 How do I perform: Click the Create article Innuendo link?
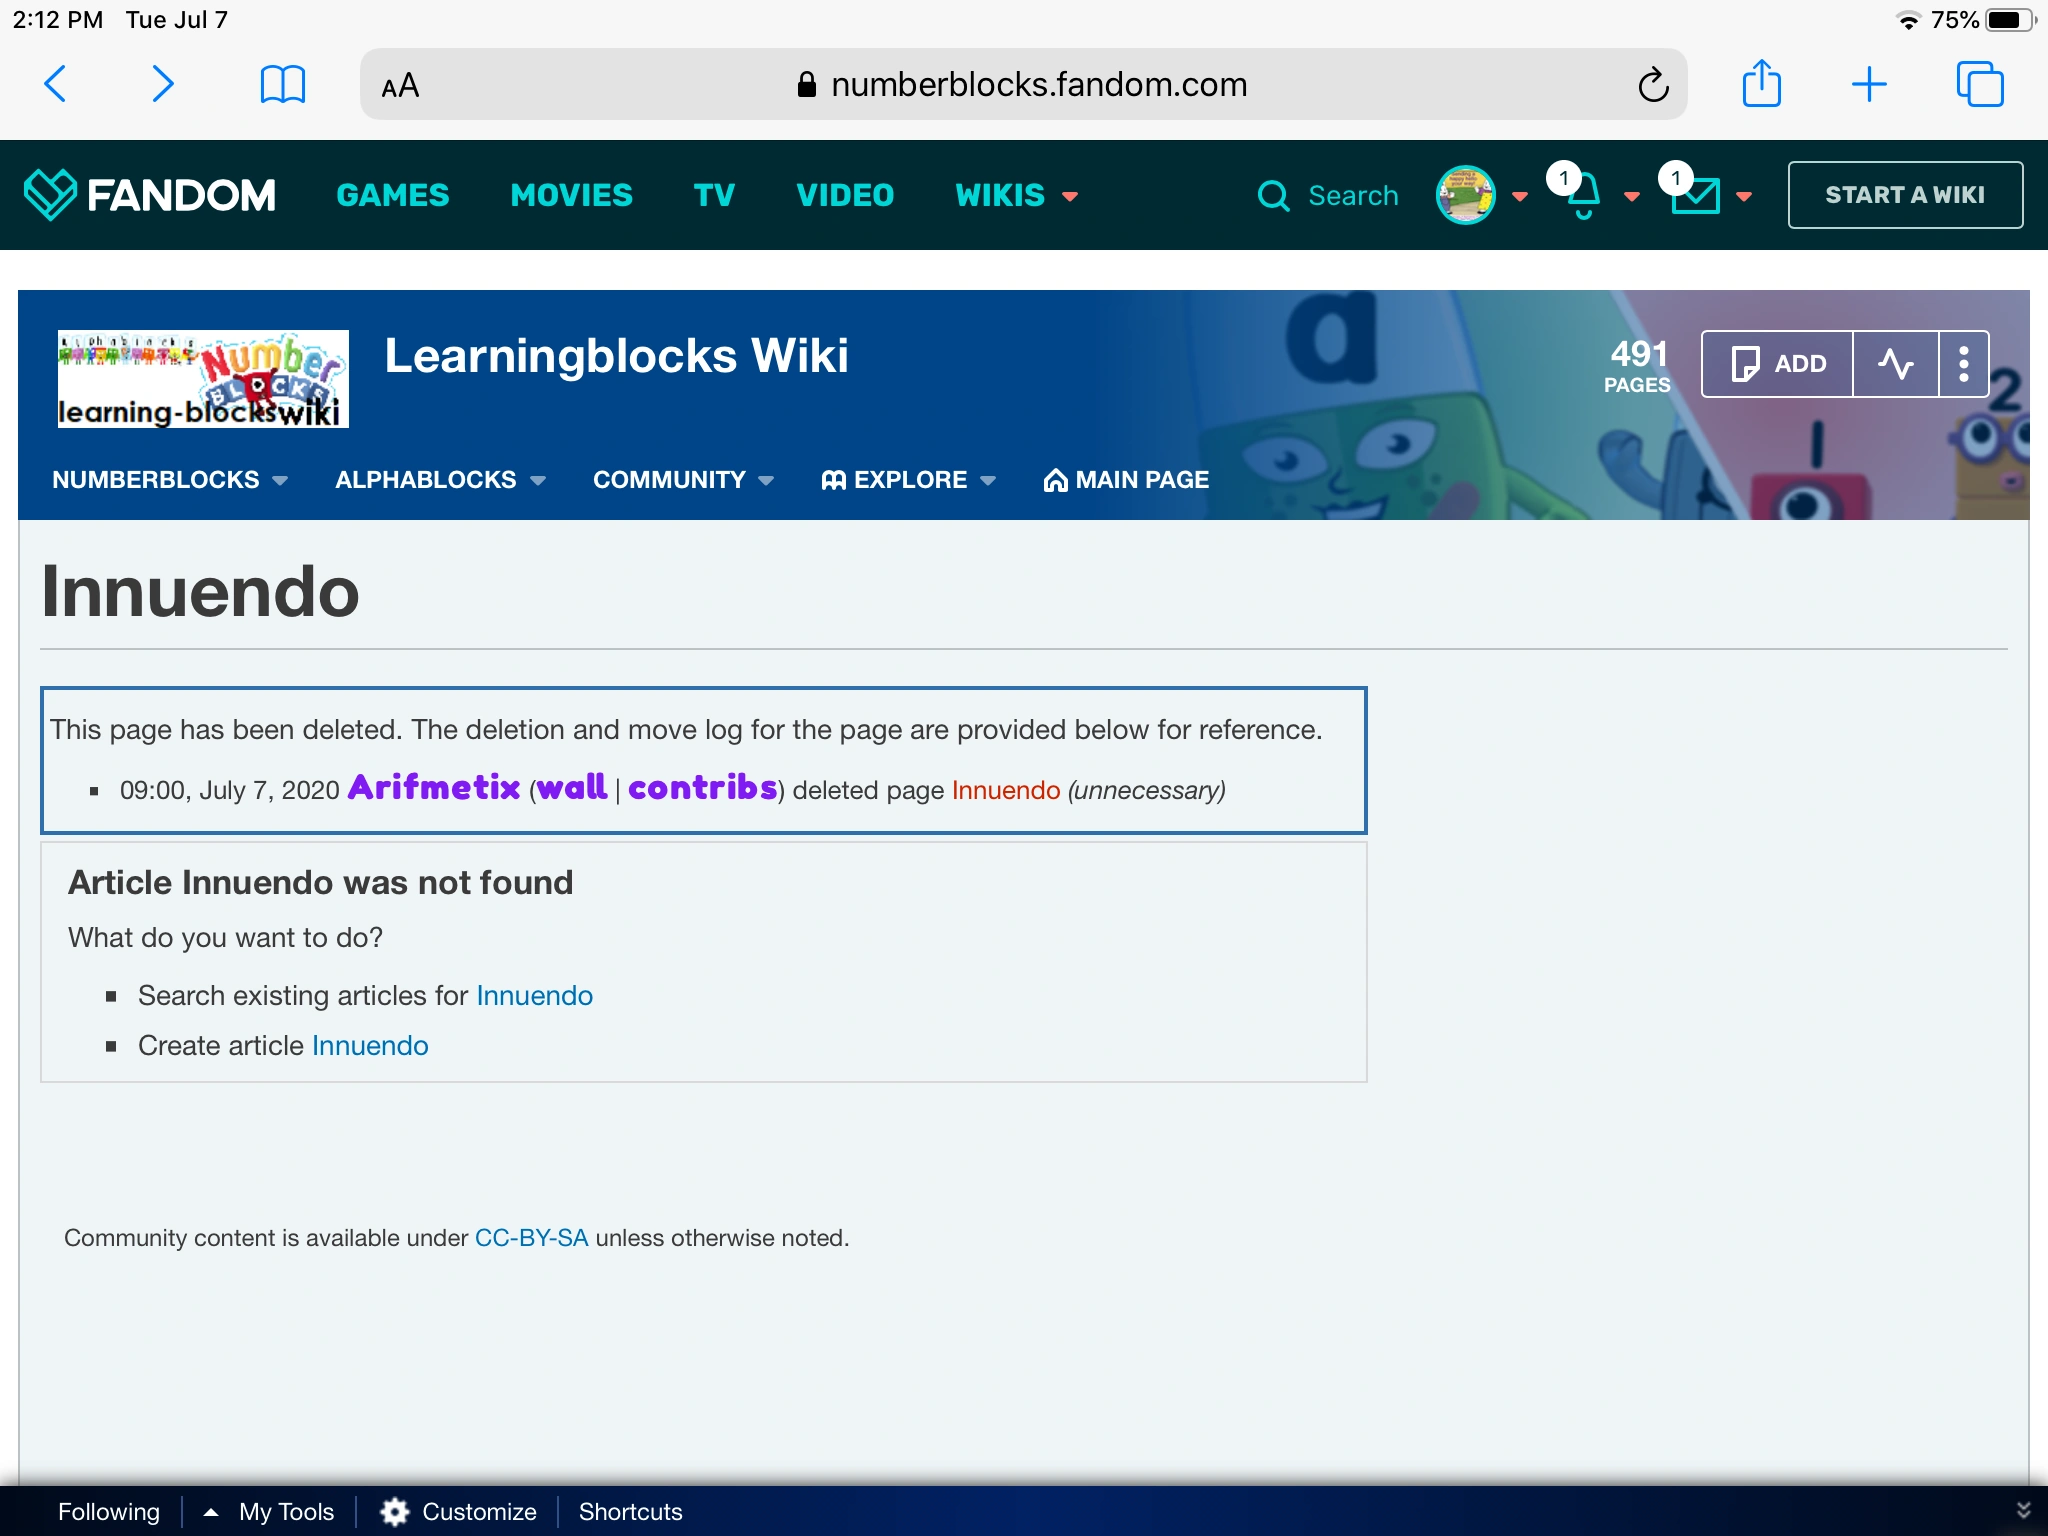(x=370, y=1045)
